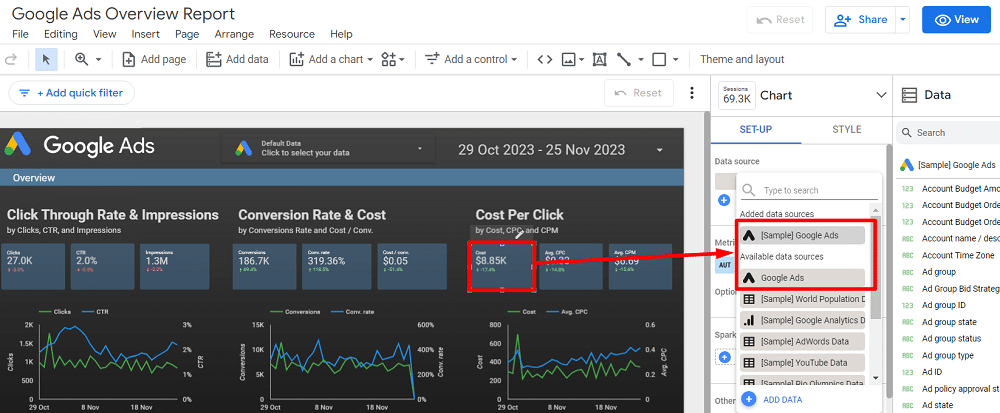Click Add page in the toolbar
Screen dimensions: 1000x413
point(154,59)
